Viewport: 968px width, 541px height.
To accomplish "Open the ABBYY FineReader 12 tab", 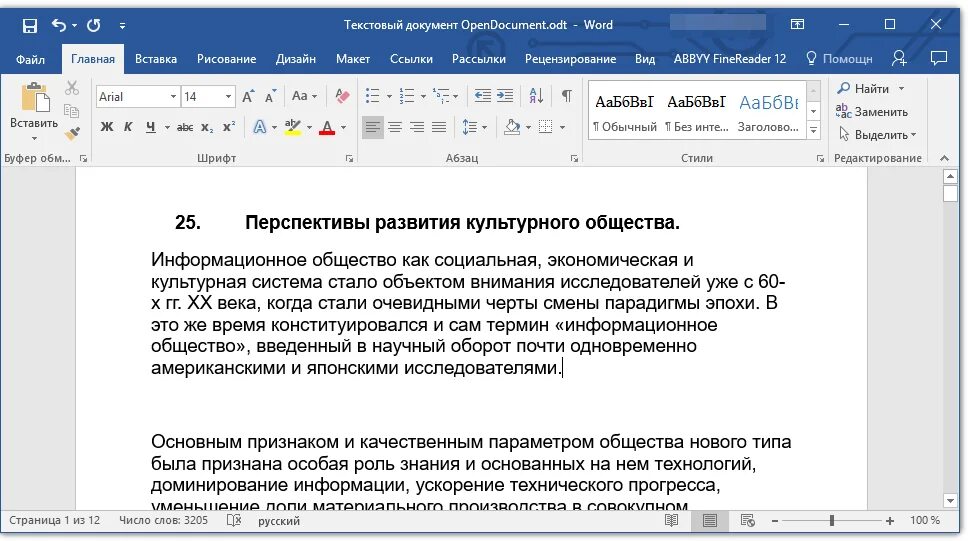I will [x=730, y=59].
